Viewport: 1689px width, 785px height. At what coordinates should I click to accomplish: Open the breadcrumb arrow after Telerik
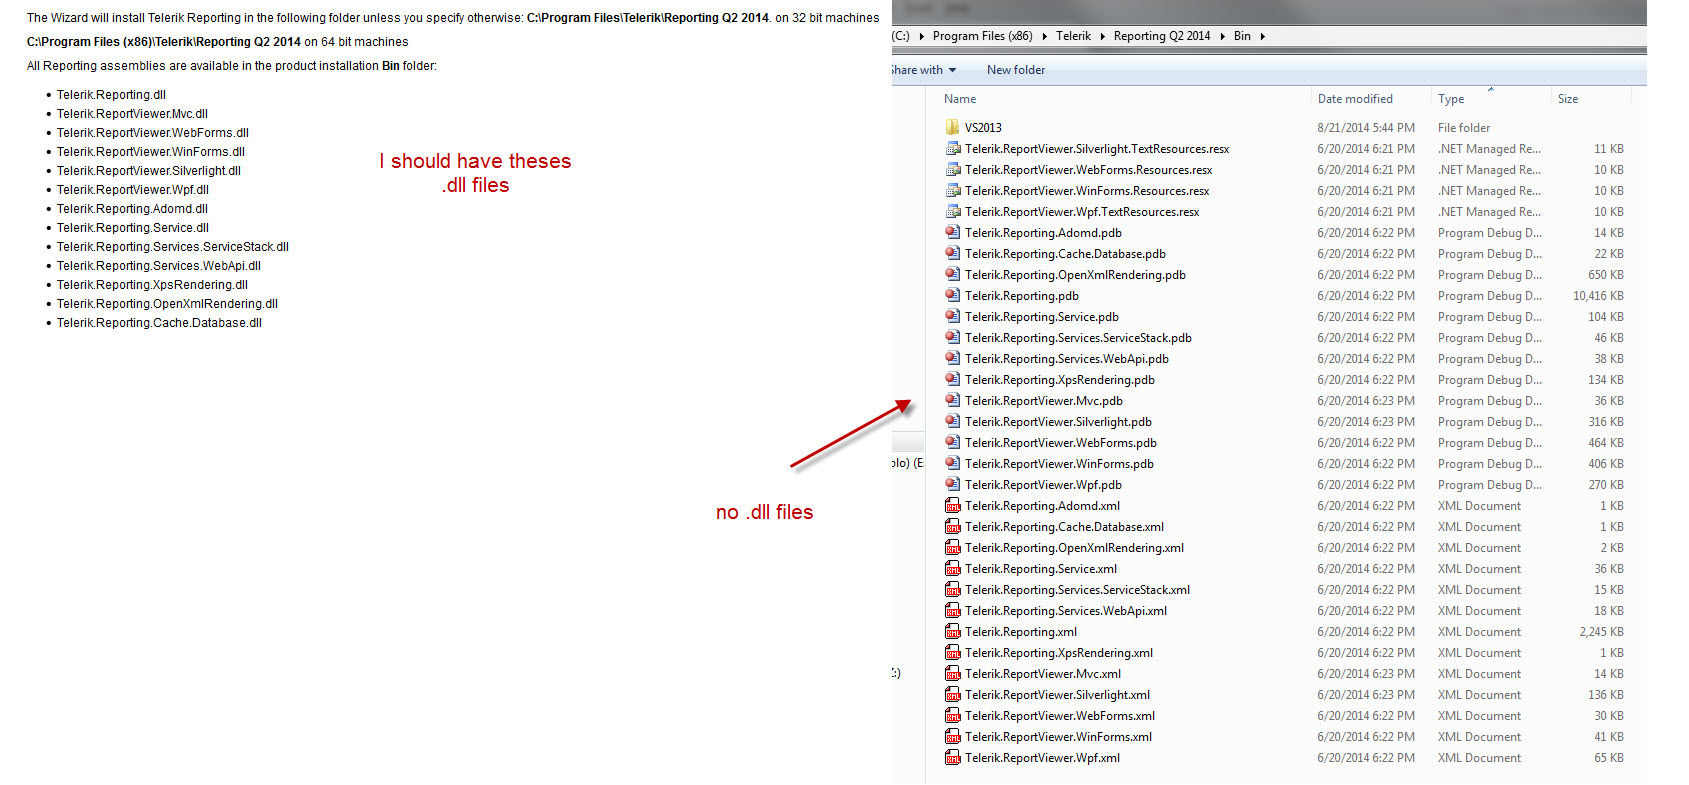(1102, 36)
